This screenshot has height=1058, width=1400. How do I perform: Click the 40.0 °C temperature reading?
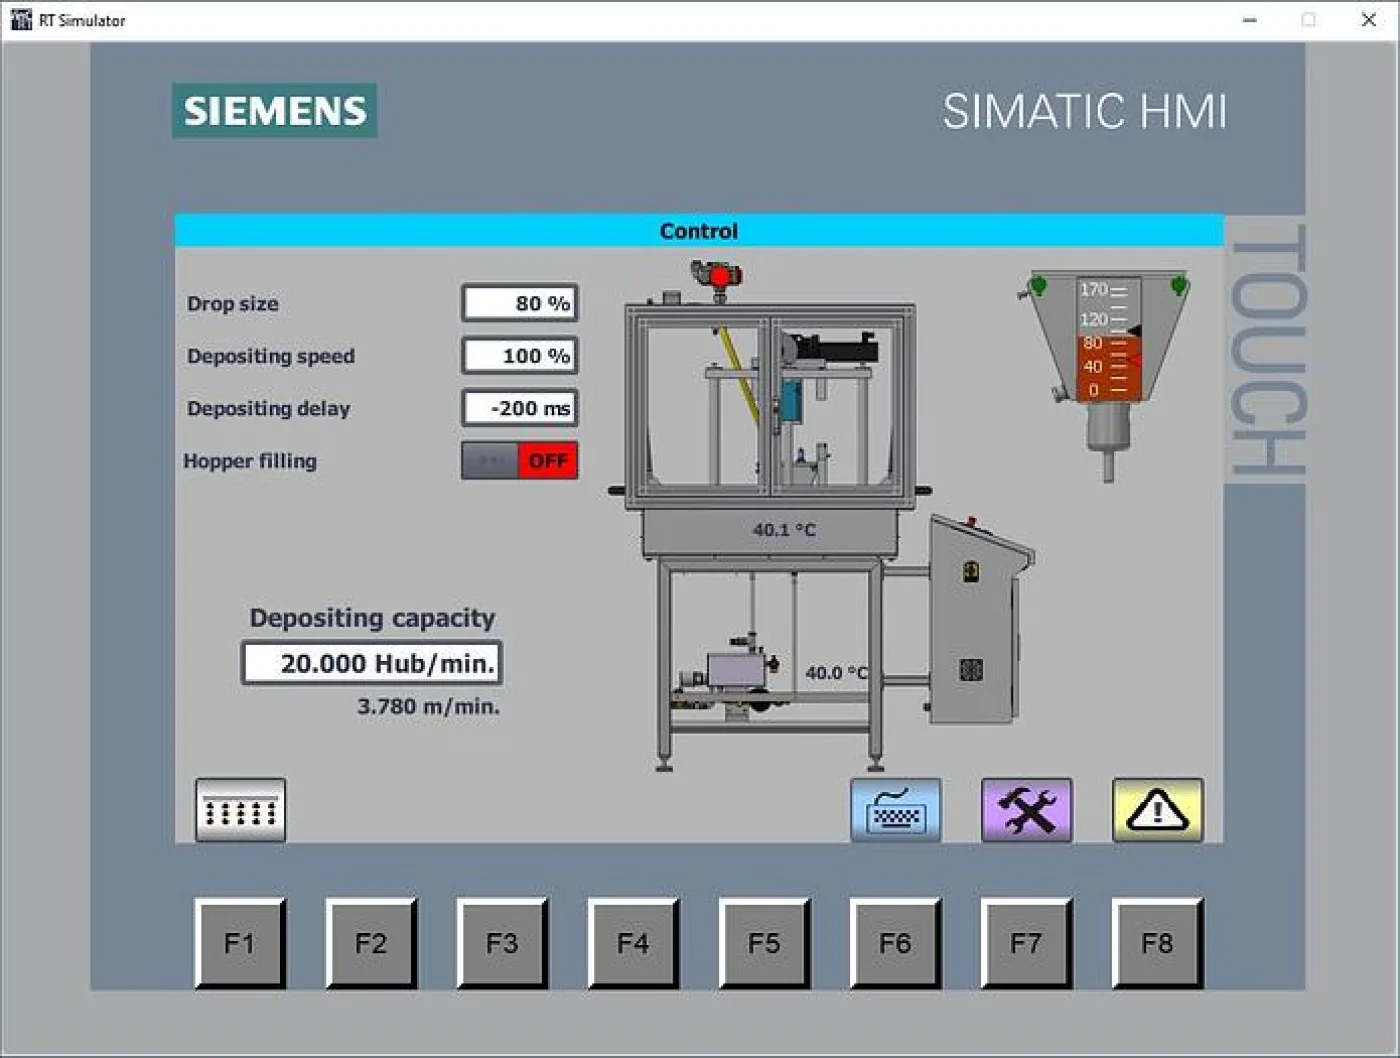point(837,673)
